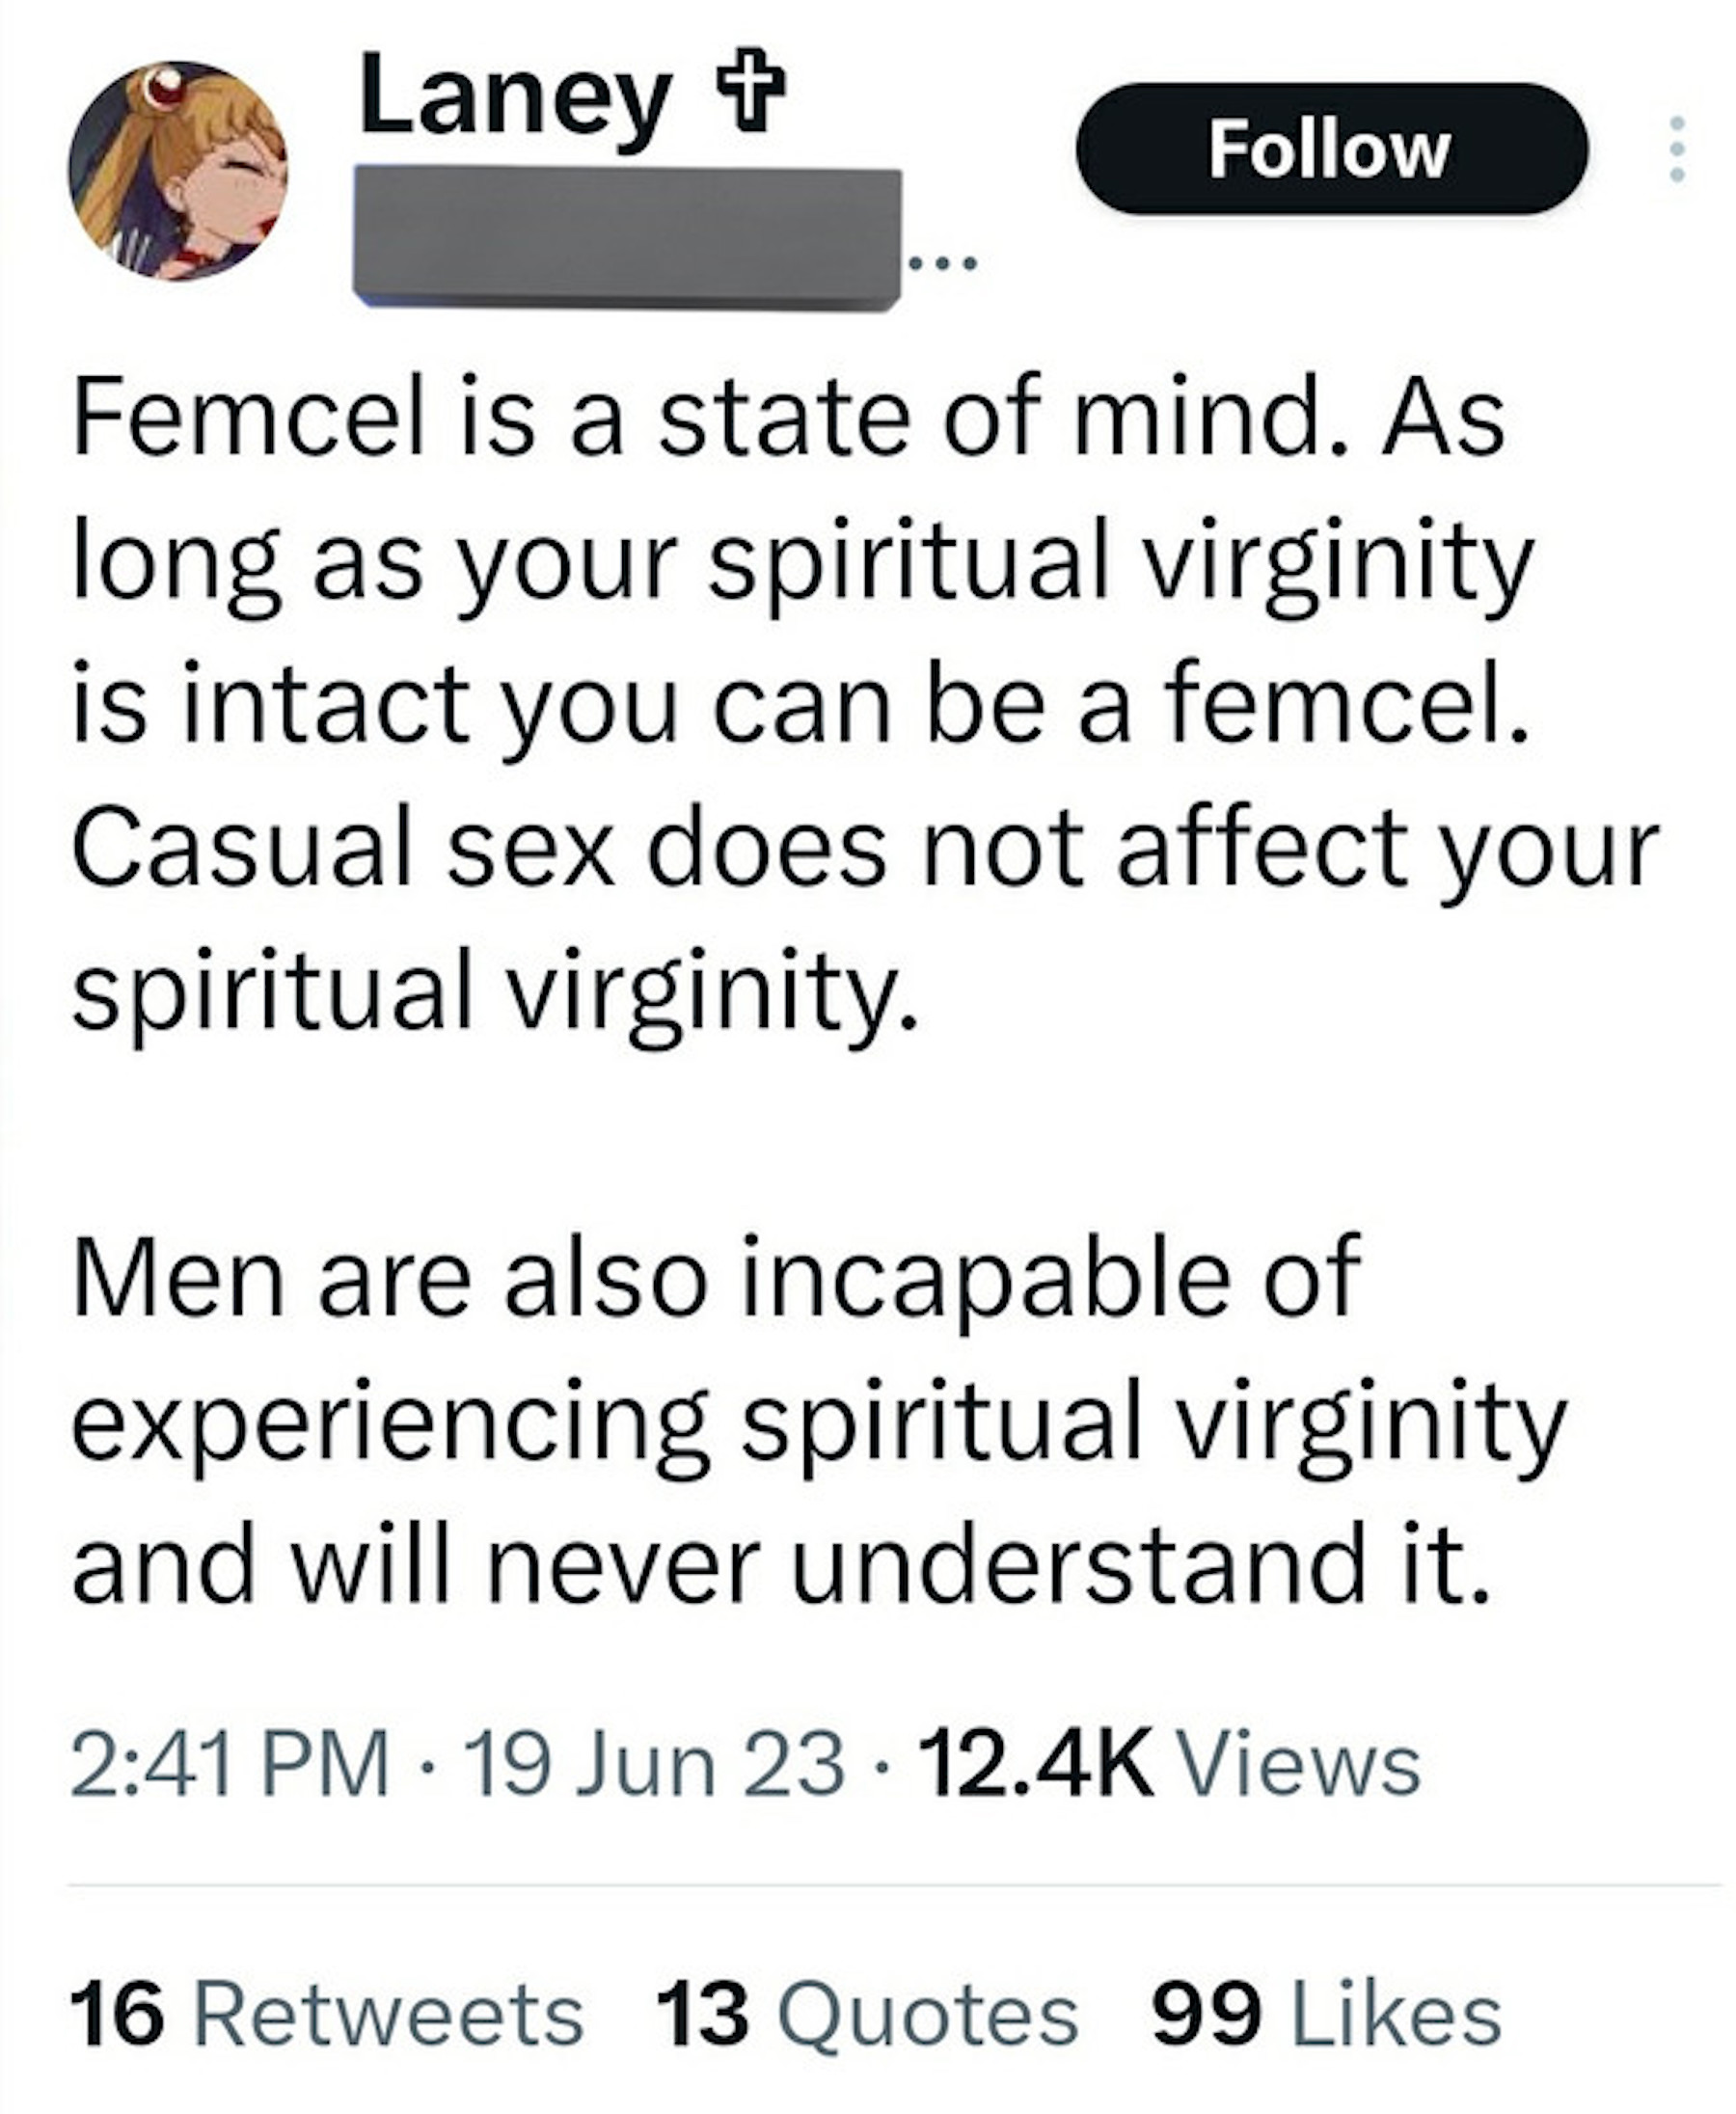Open the 2:41 PM timestamp
Image resolution: width=1736 pixels, height=2114 pixels.
click(229, 1763)
